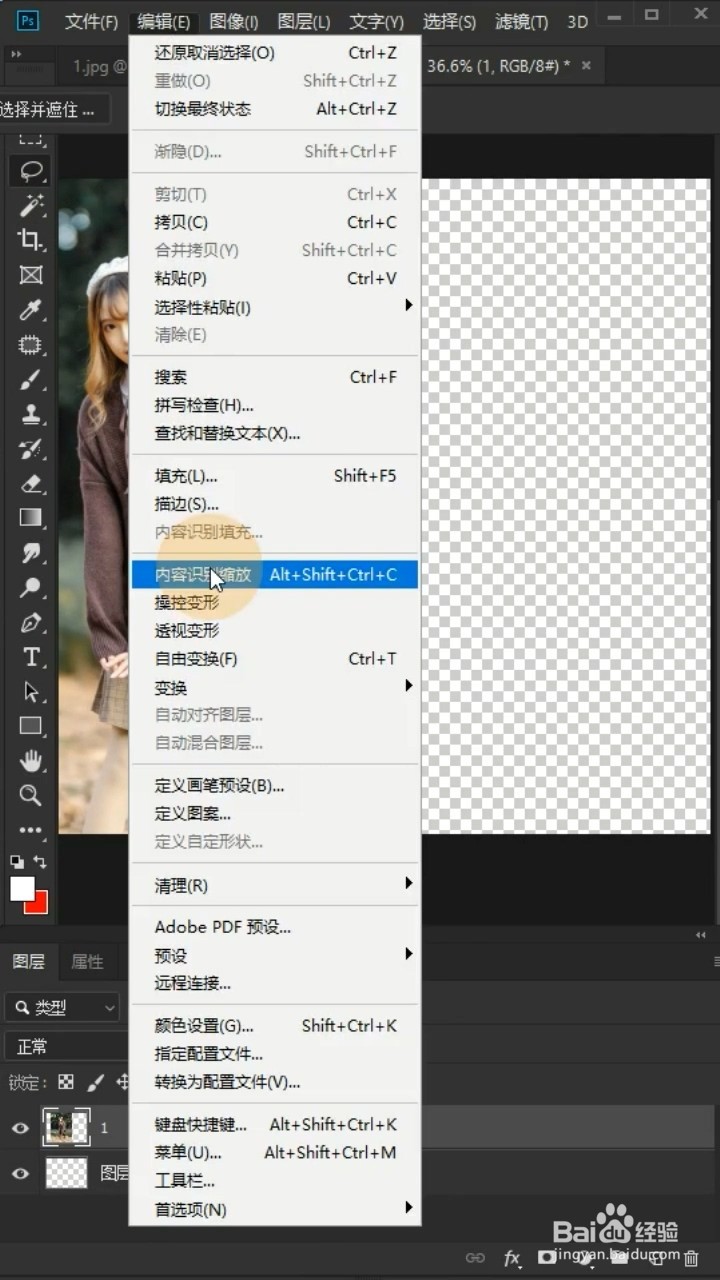Expand the collapsed tab strip double chevron
This screenshot has height=1280, width=720.
coord(16,54)
